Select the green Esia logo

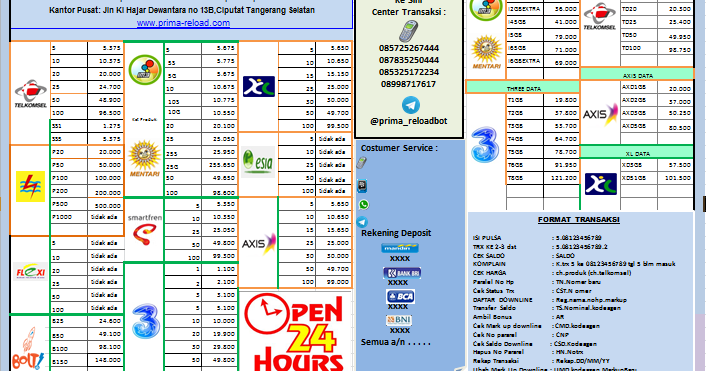pos(258,162)
